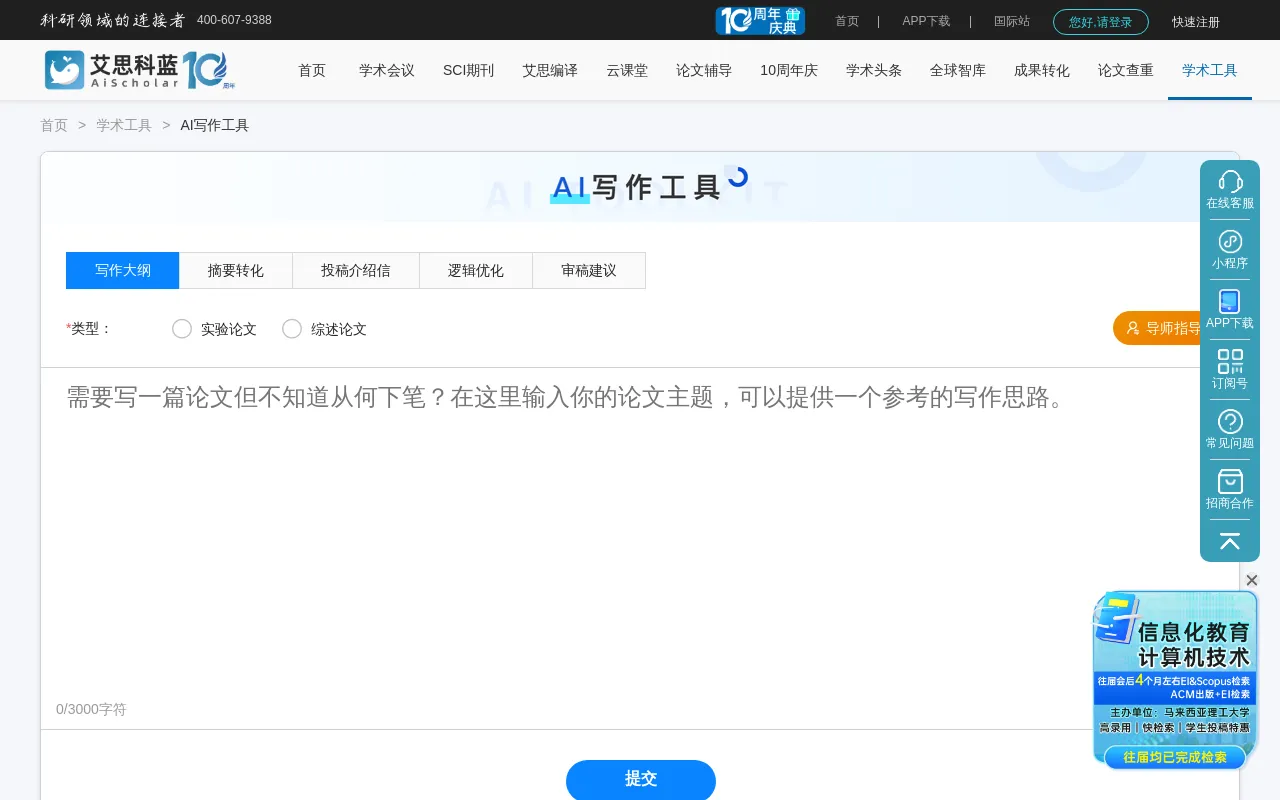This screenshot has width=1280, height=800.
Task: Open the 在线客服 headset icon
Action: coord(1230,182)
